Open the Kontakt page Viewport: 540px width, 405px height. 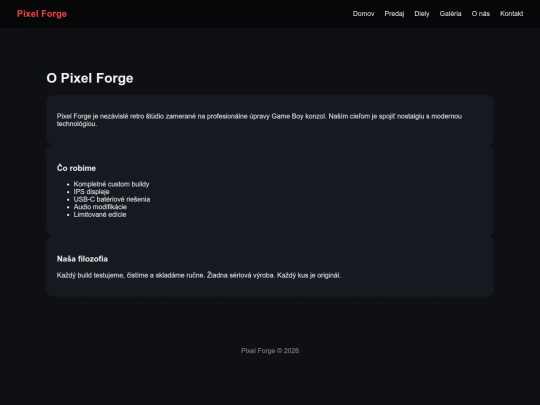[511, 14]
